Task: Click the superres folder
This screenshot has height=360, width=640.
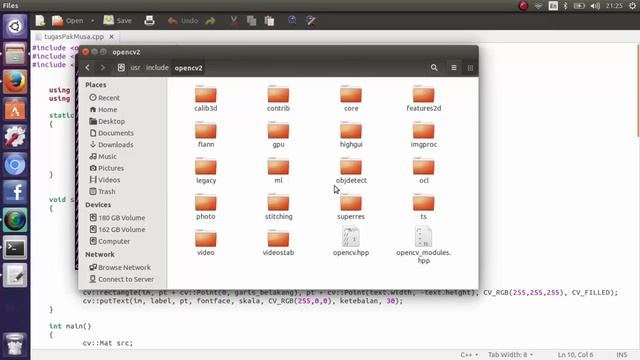Action: click(x=351, y=207)
